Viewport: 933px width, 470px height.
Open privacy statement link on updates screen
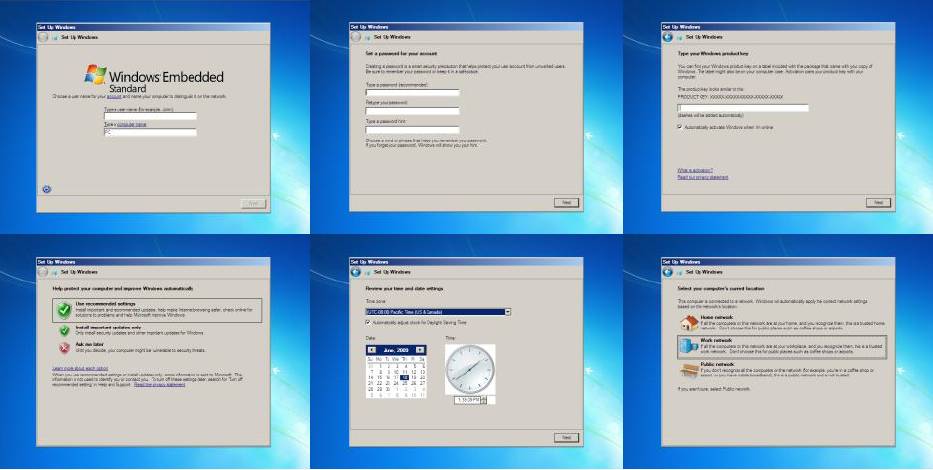(x=159, y=385)
